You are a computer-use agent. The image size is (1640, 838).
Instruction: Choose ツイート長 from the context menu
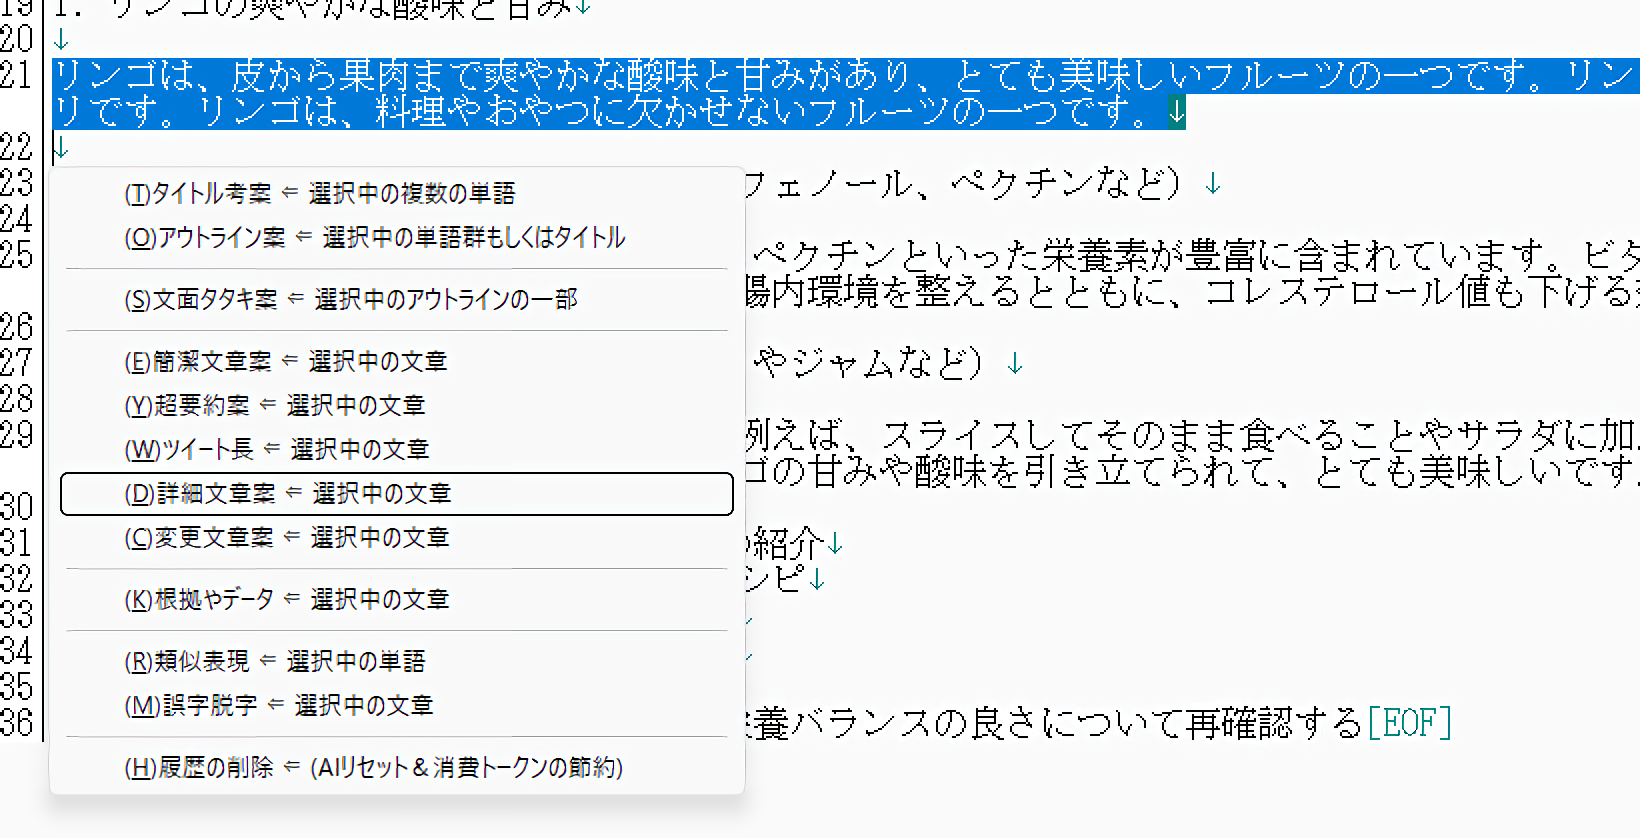click(276, 449)
